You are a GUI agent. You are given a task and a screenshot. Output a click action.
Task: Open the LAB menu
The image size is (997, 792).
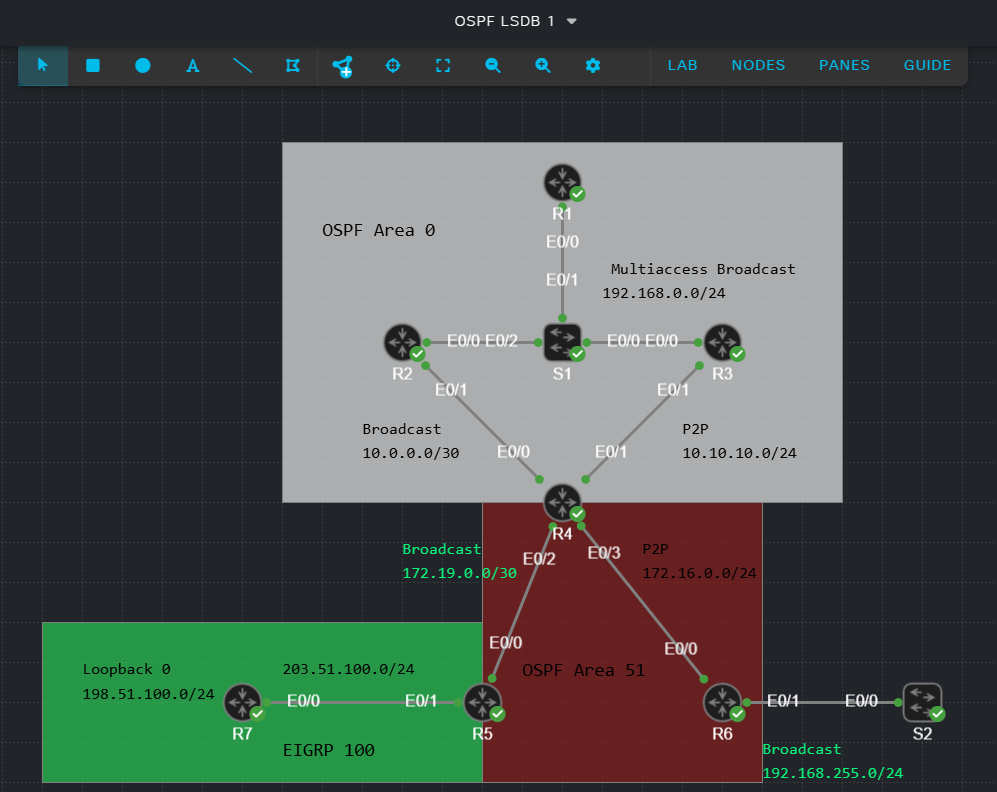[682, 66]
